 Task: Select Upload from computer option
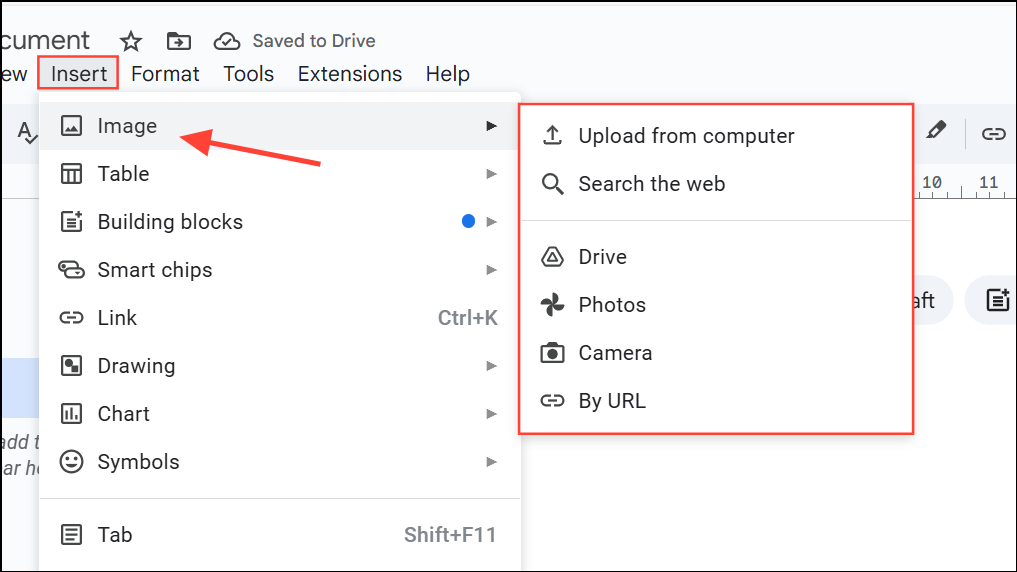point(686,136)
